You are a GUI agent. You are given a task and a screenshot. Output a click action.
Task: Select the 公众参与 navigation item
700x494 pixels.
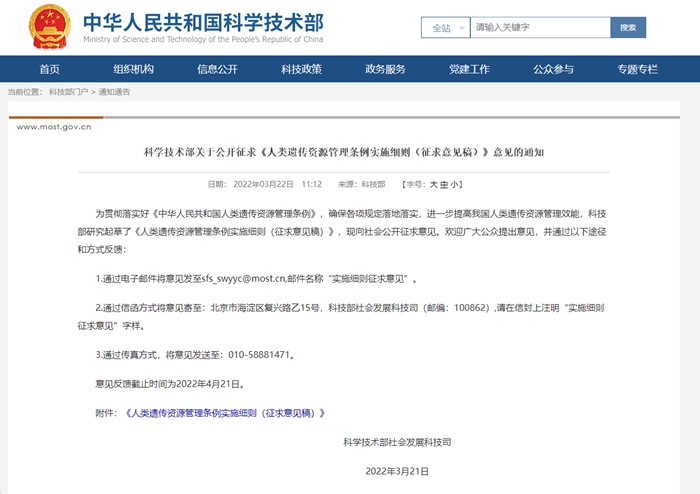(x=553, y=69)
